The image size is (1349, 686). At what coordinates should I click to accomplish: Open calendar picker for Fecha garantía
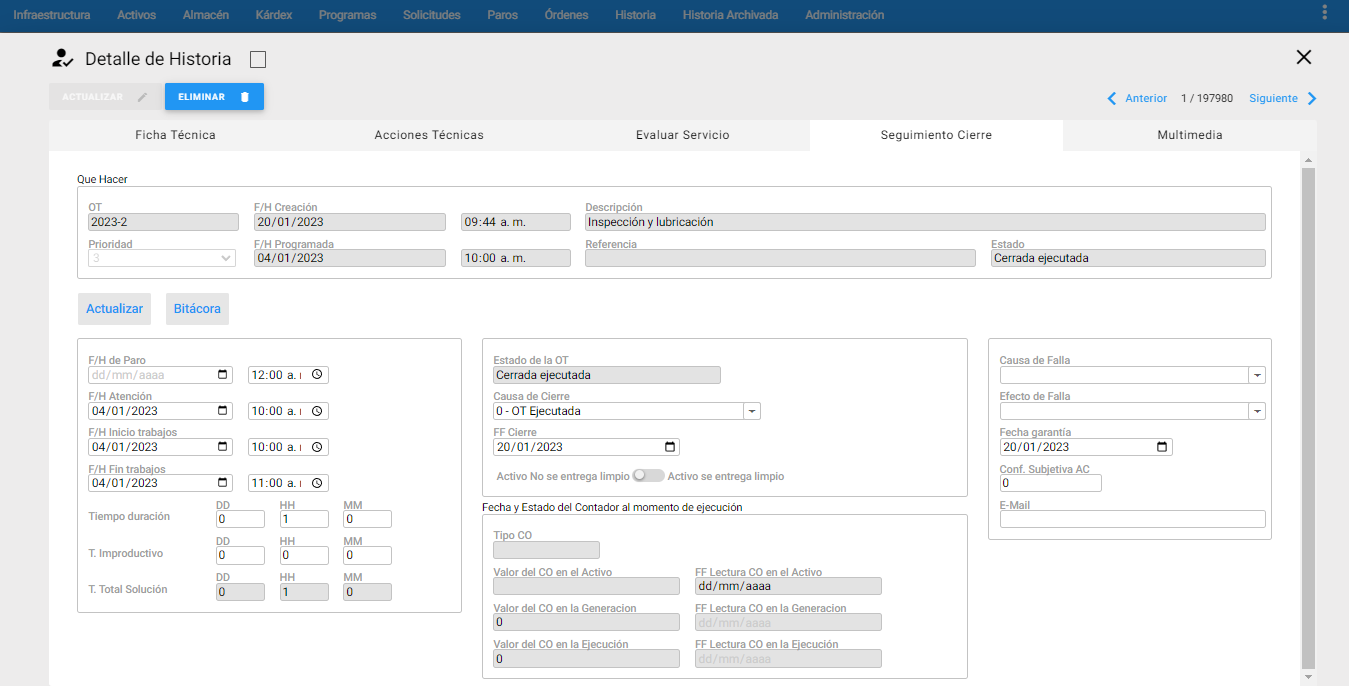coord(1161,447)
